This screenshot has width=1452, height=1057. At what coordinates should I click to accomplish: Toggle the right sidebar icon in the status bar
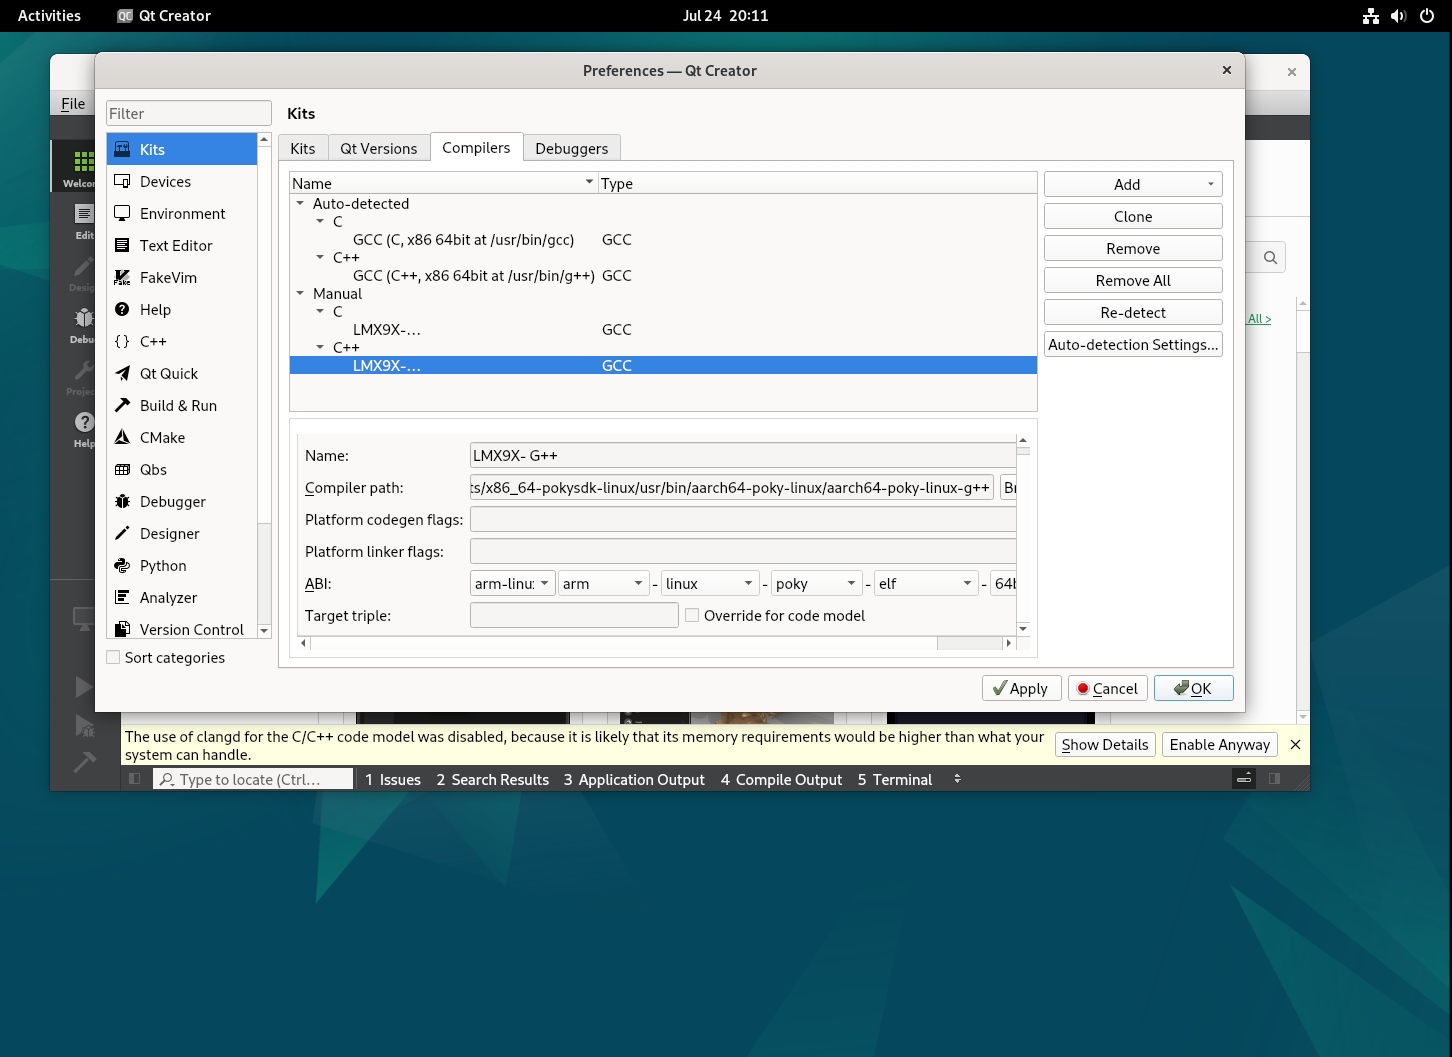pos(1274,779)
